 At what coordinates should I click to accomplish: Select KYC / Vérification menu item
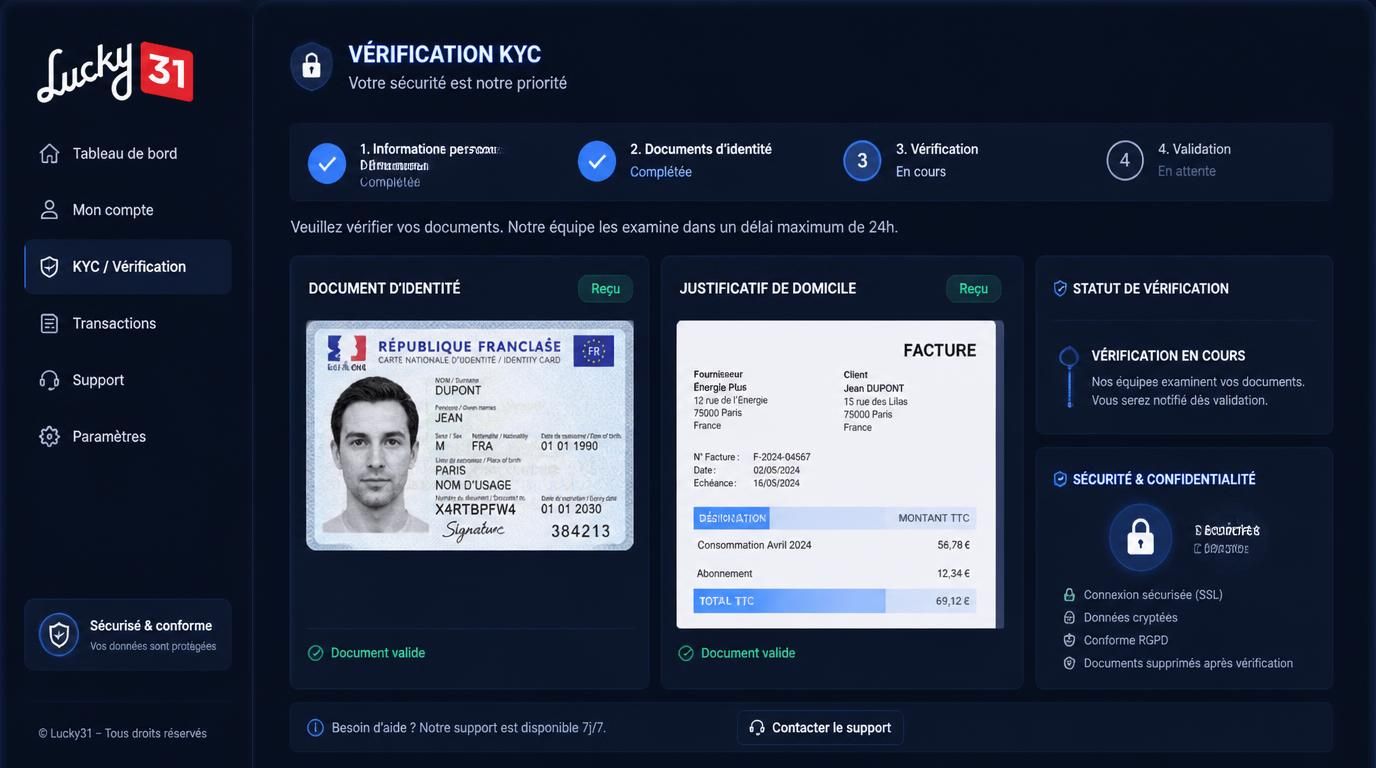click(128, 267)
